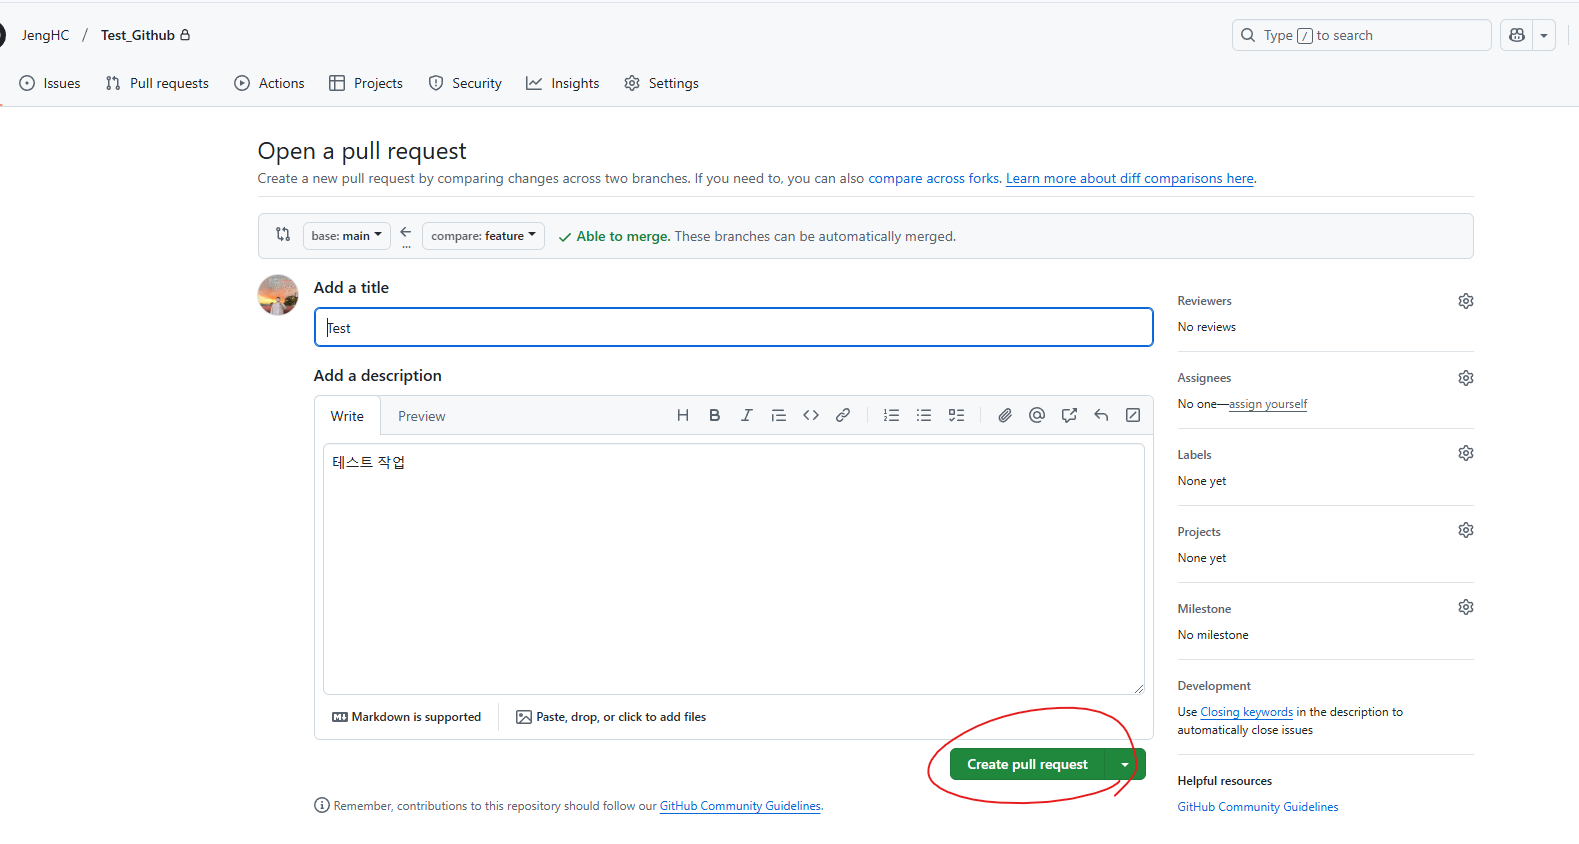Image resolution: width=1579 pixels, height=844 pixels.
Task: Switch to the Preview tab
Action: [422, 417]
